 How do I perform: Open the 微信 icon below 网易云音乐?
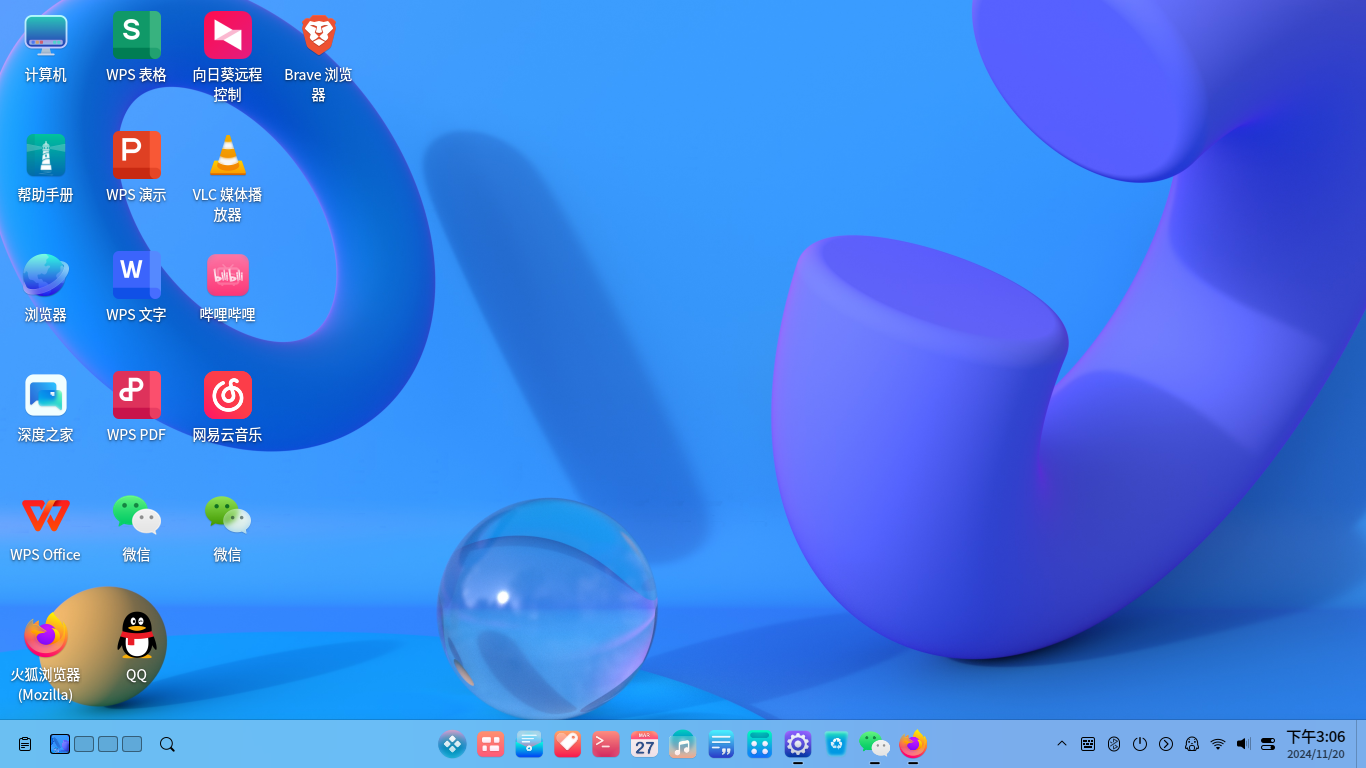point(227,516)
